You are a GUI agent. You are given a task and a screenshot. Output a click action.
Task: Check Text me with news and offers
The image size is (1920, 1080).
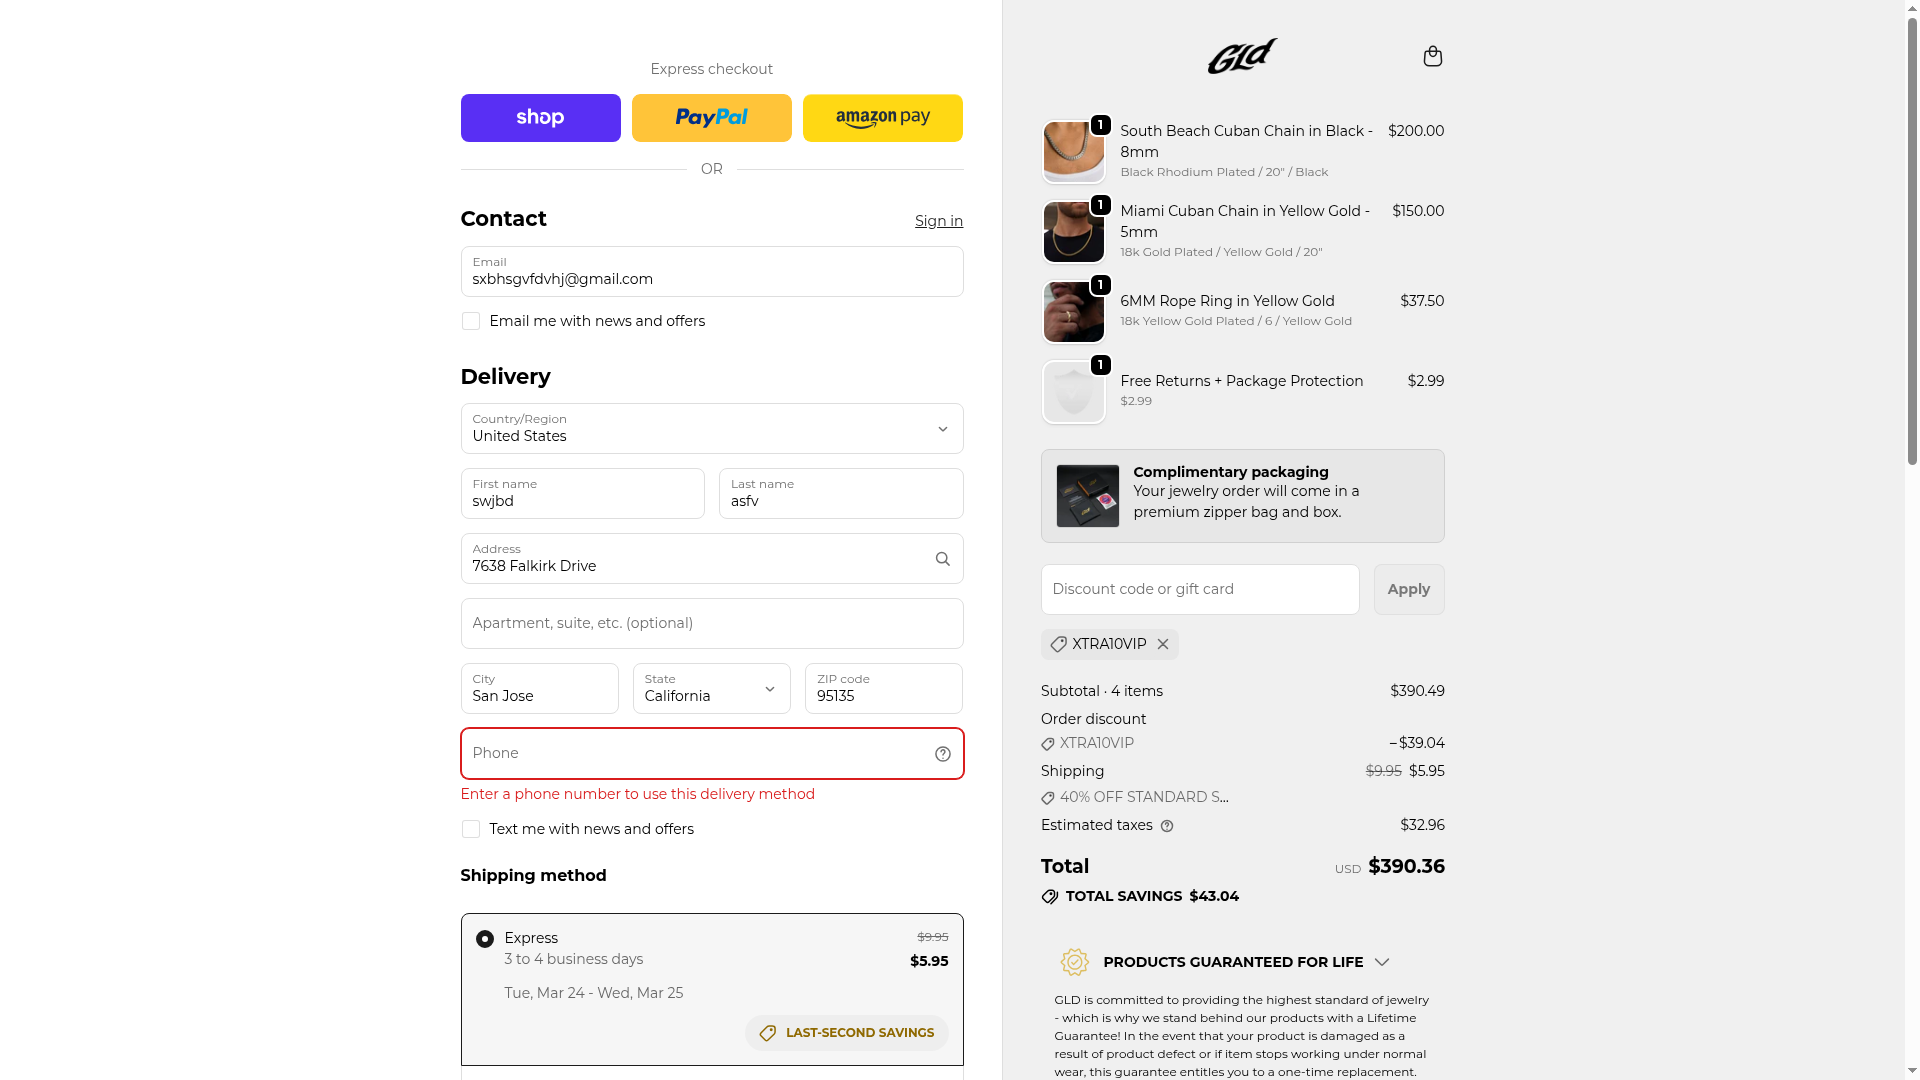(471, 829)
